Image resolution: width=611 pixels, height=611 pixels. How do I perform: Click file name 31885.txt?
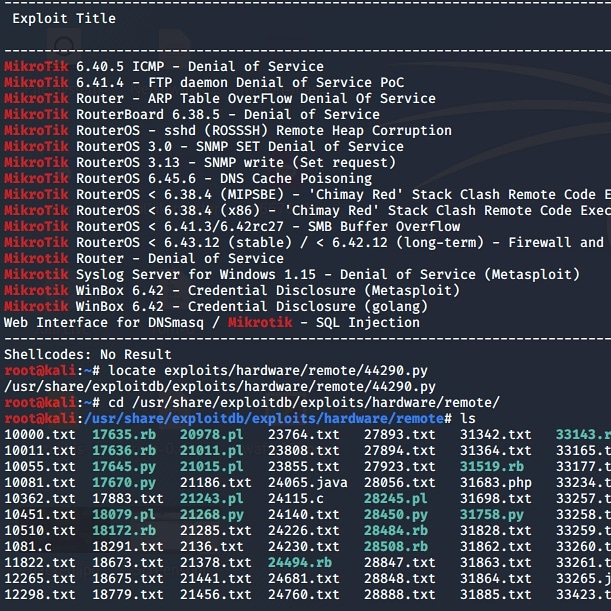495,594
